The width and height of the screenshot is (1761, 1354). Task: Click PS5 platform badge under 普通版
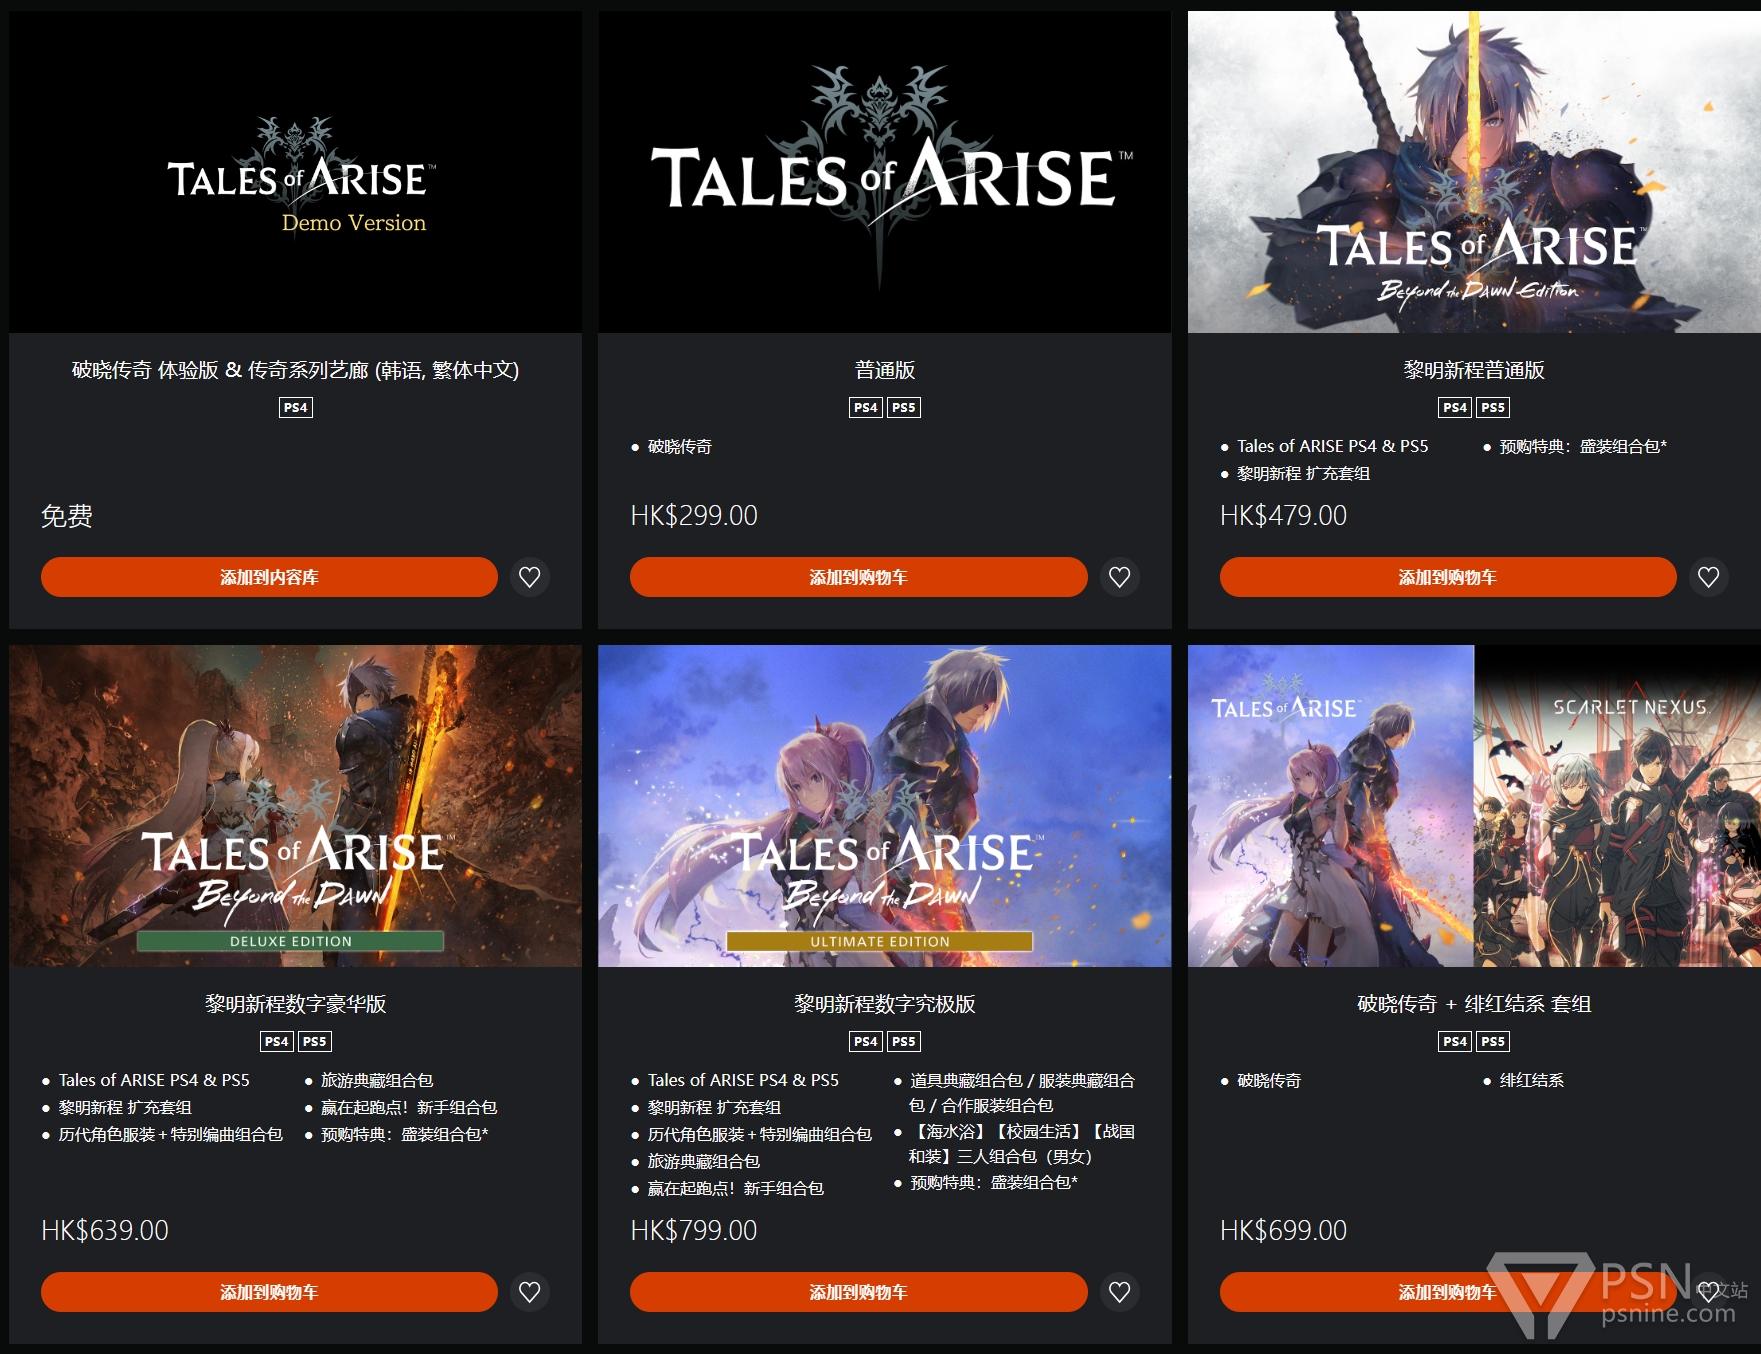point(904,407)
